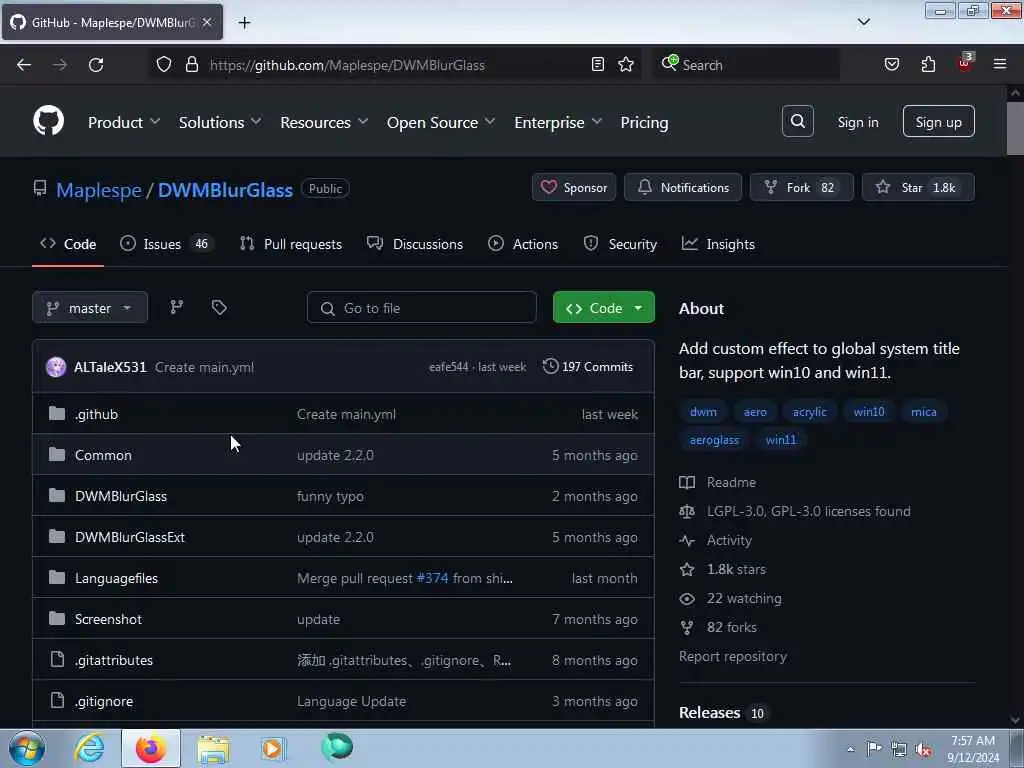Click Sign in link
The width and height of the screenshot is (1024, 768).
[x=857, y=122]
